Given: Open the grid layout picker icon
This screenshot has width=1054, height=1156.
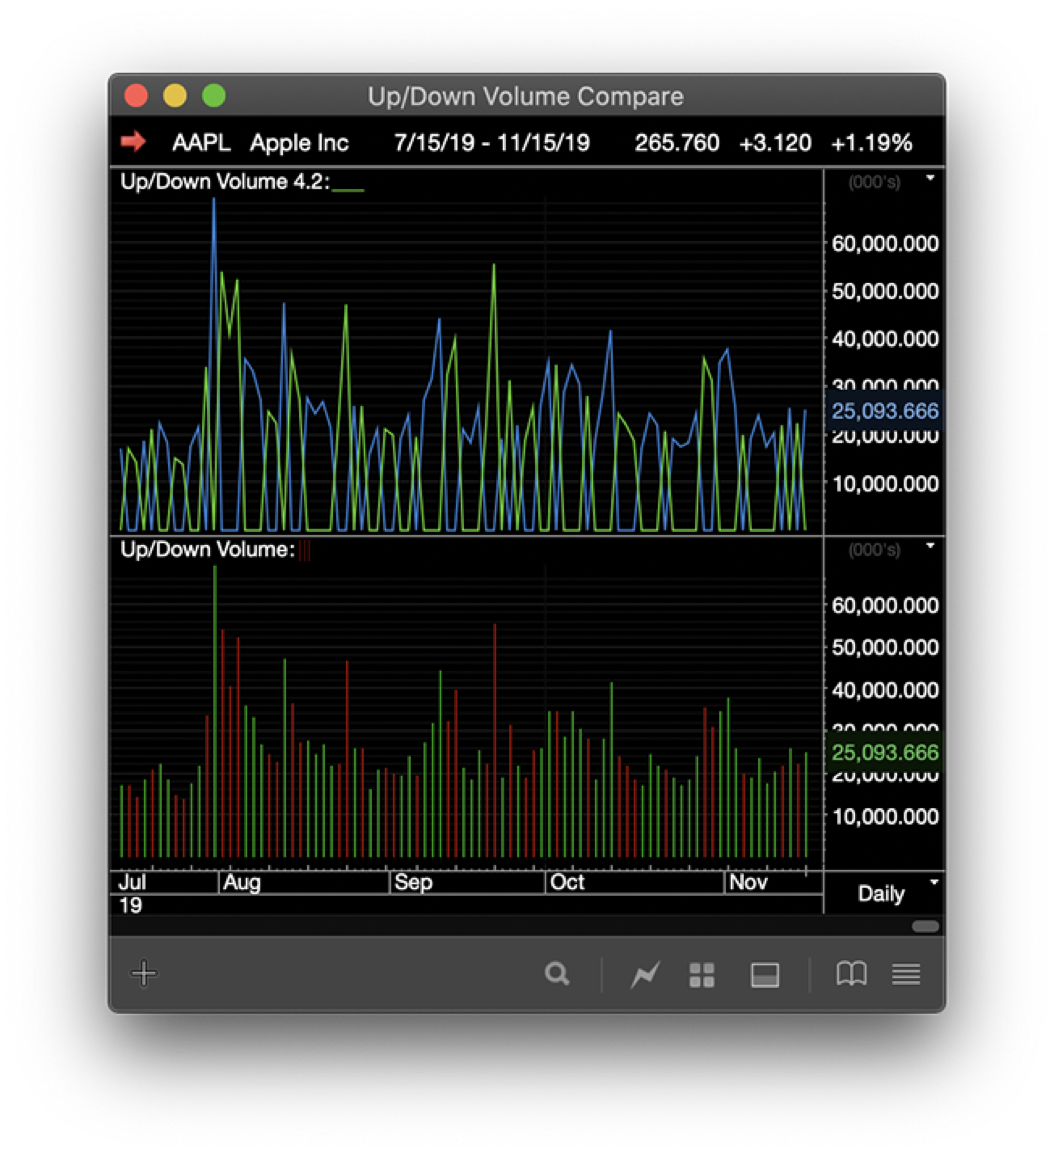Looking at the screenshot, I should coord(702,973).
